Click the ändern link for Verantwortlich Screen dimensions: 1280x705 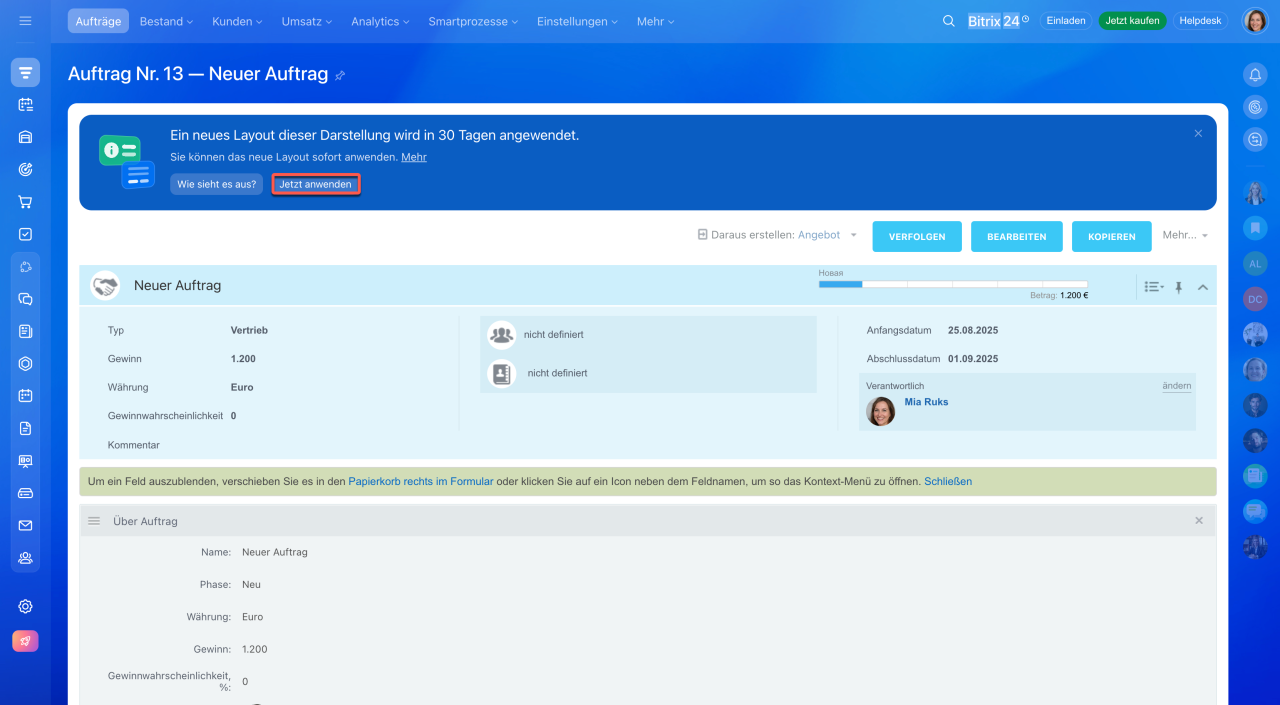1176,386
